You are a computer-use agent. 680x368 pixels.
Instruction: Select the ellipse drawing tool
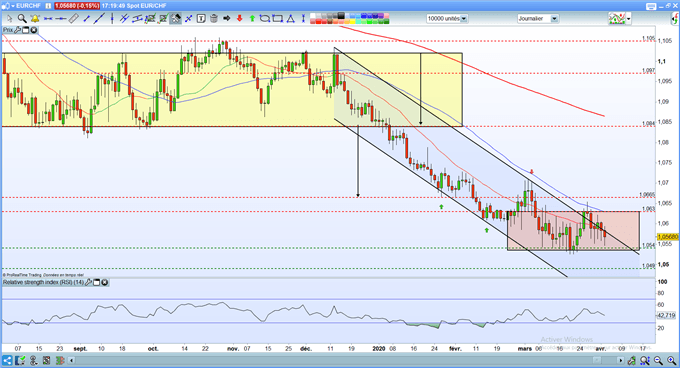[x=265, y=18]
